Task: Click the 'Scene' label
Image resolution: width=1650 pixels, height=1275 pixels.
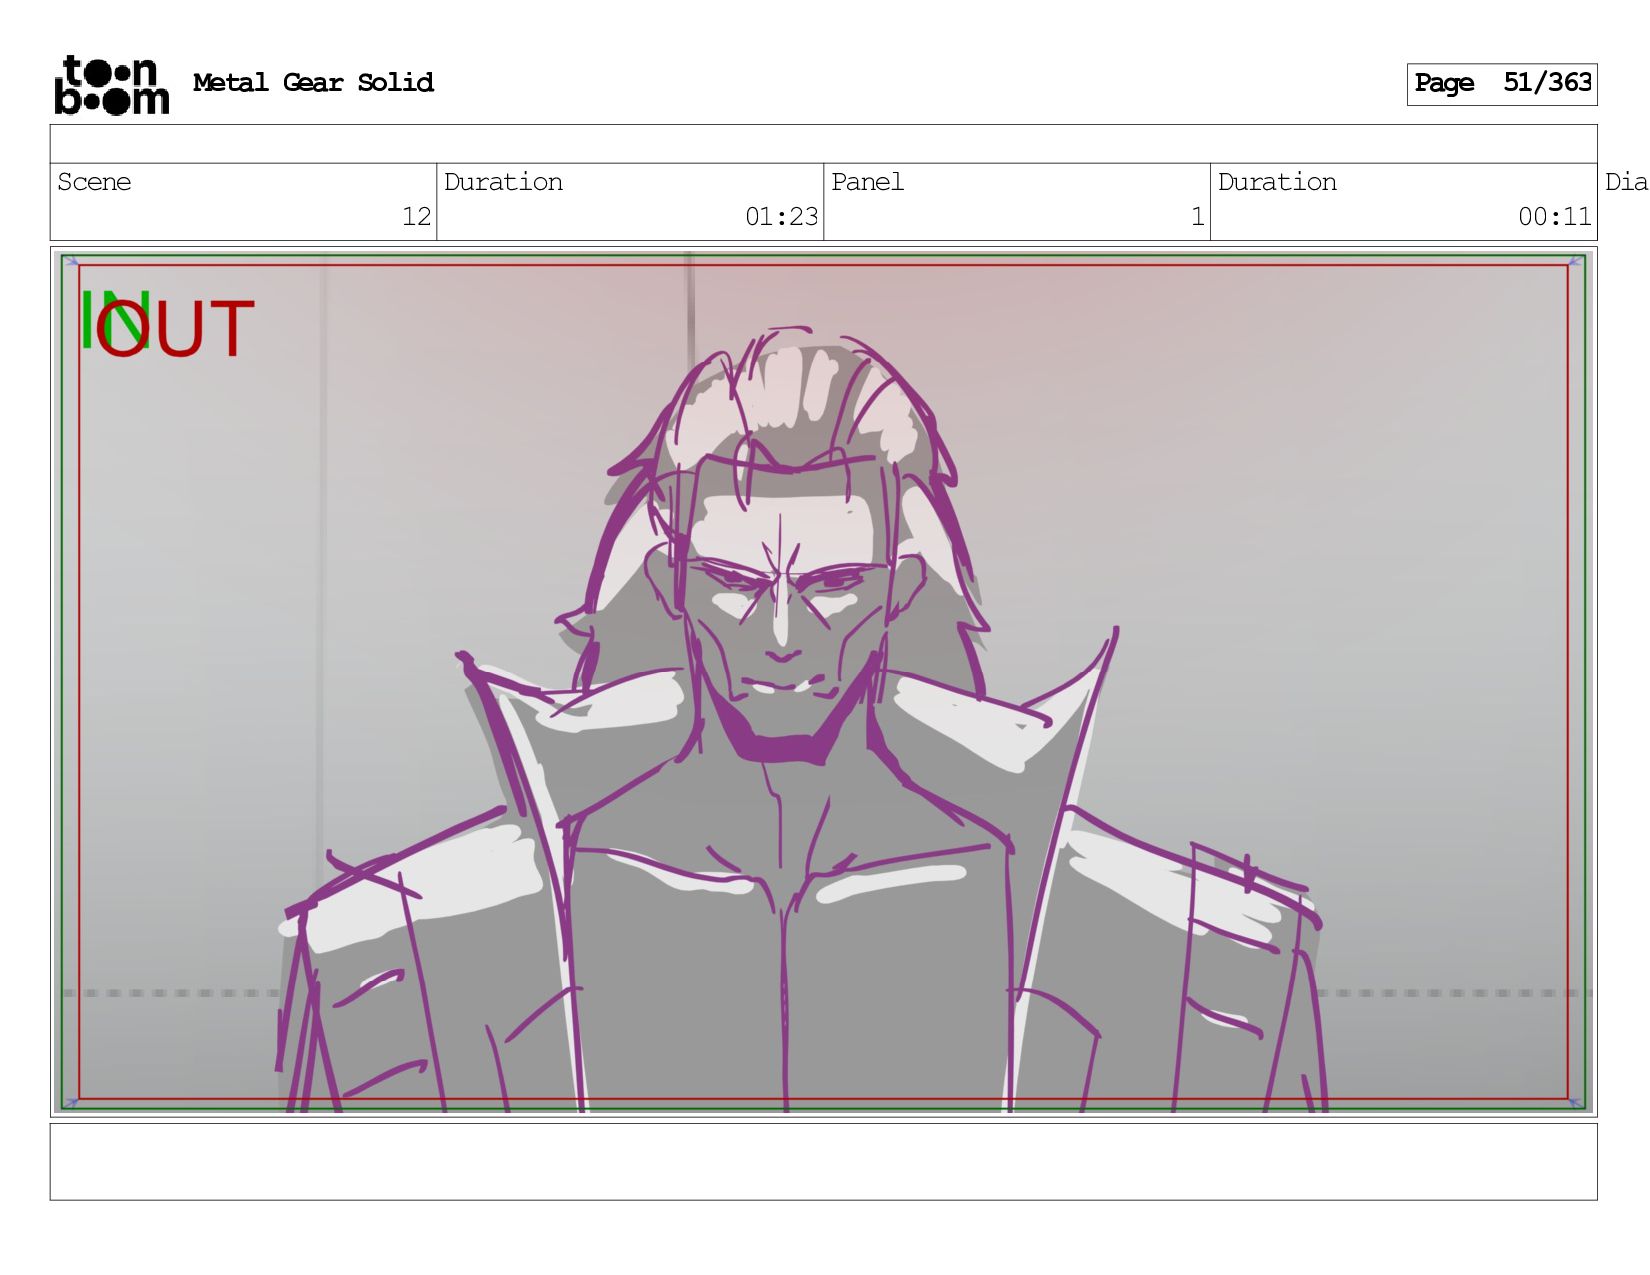Action: [x=94, y=182]
